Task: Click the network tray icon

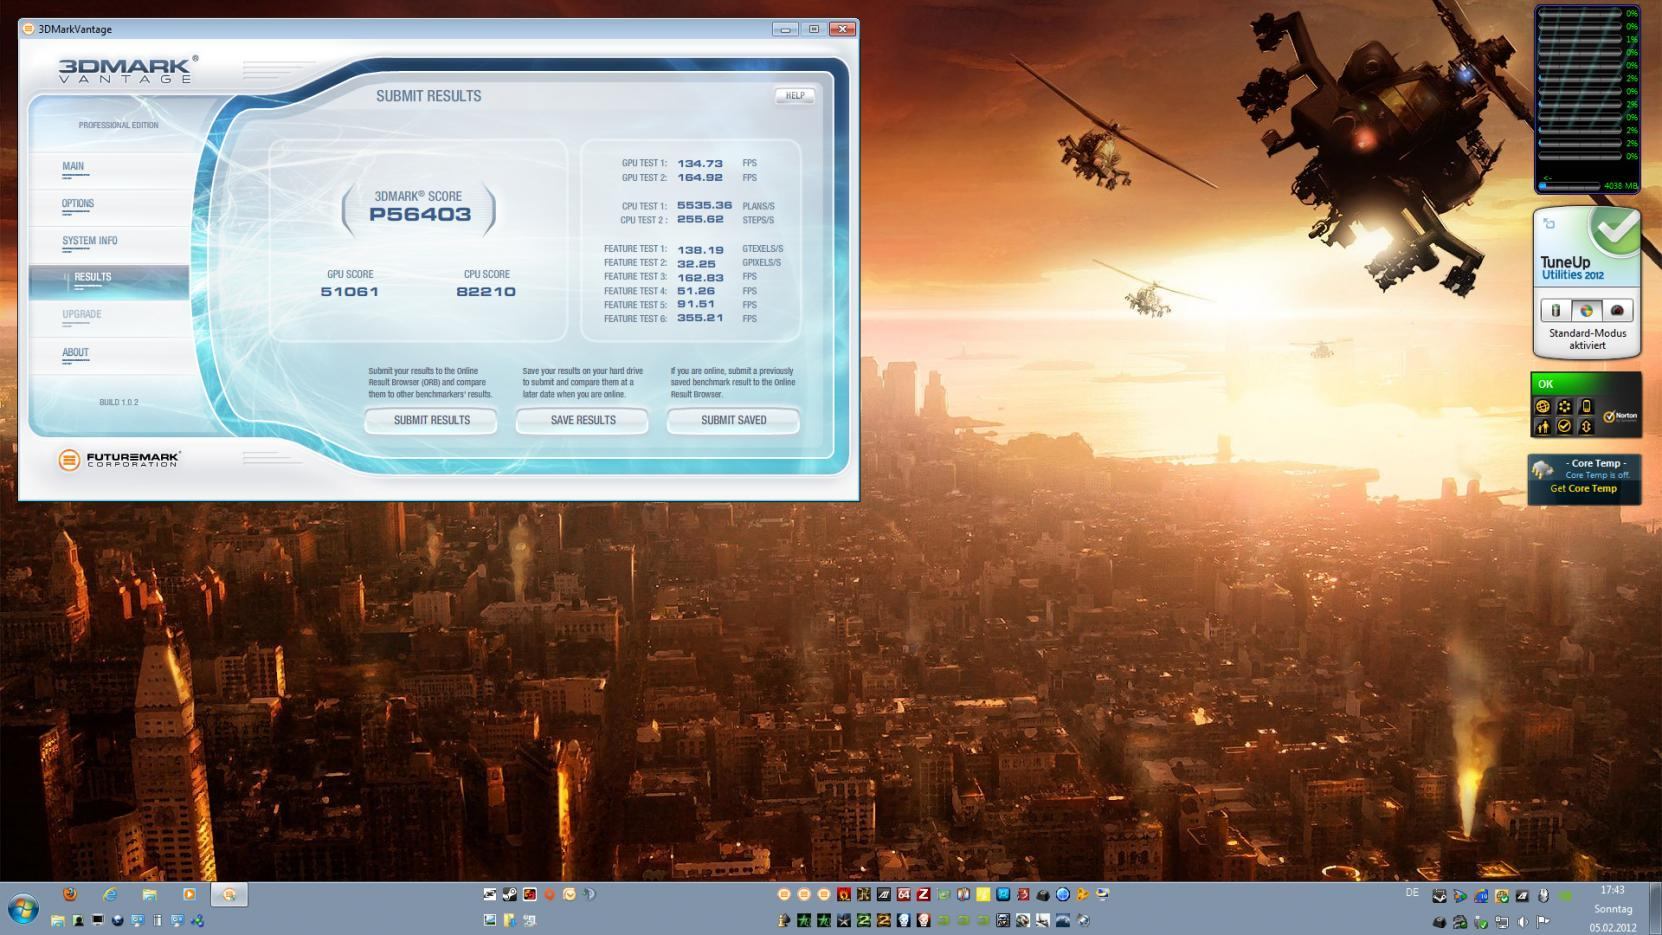Action: [x=1502, y=922]
